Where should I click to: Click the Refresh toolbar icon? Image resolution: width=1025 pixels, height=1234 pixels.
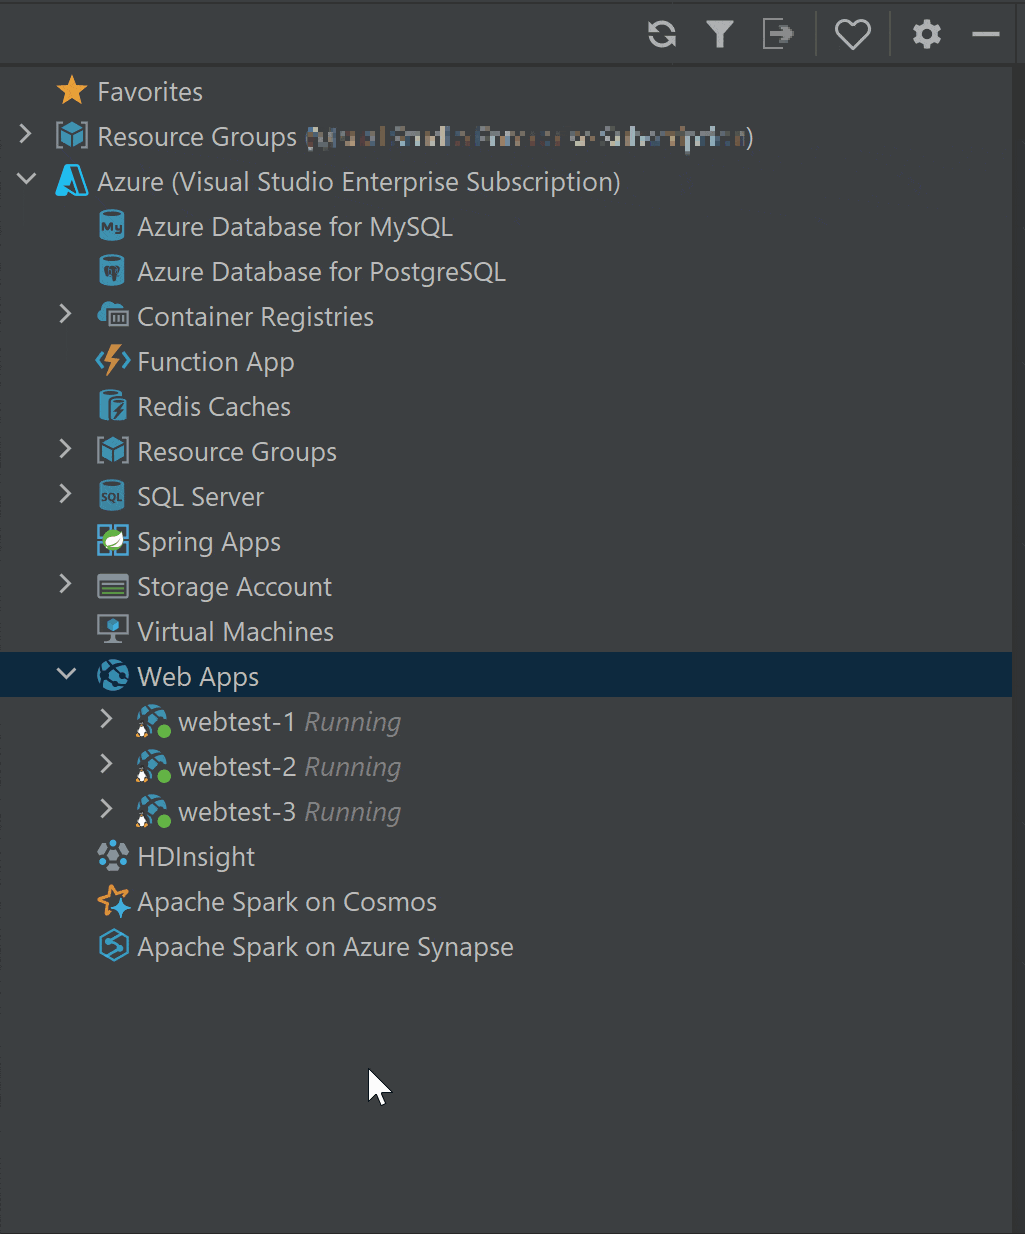click(x=662, y=34)
